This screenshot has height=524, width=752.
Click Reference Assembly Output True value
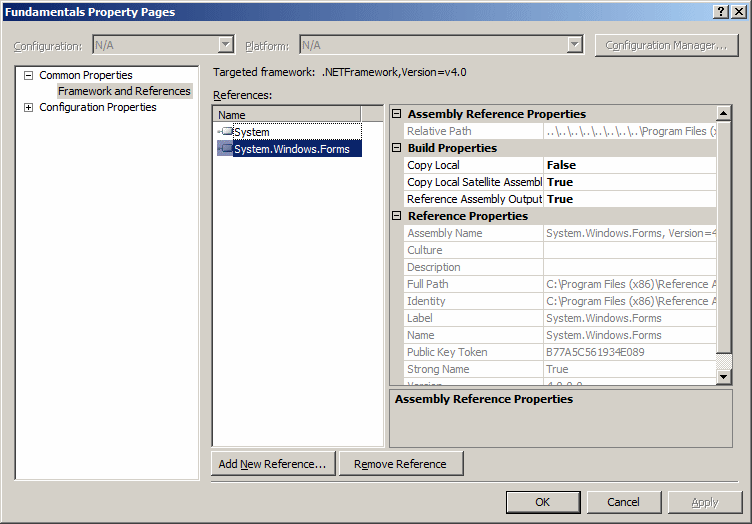630,199
